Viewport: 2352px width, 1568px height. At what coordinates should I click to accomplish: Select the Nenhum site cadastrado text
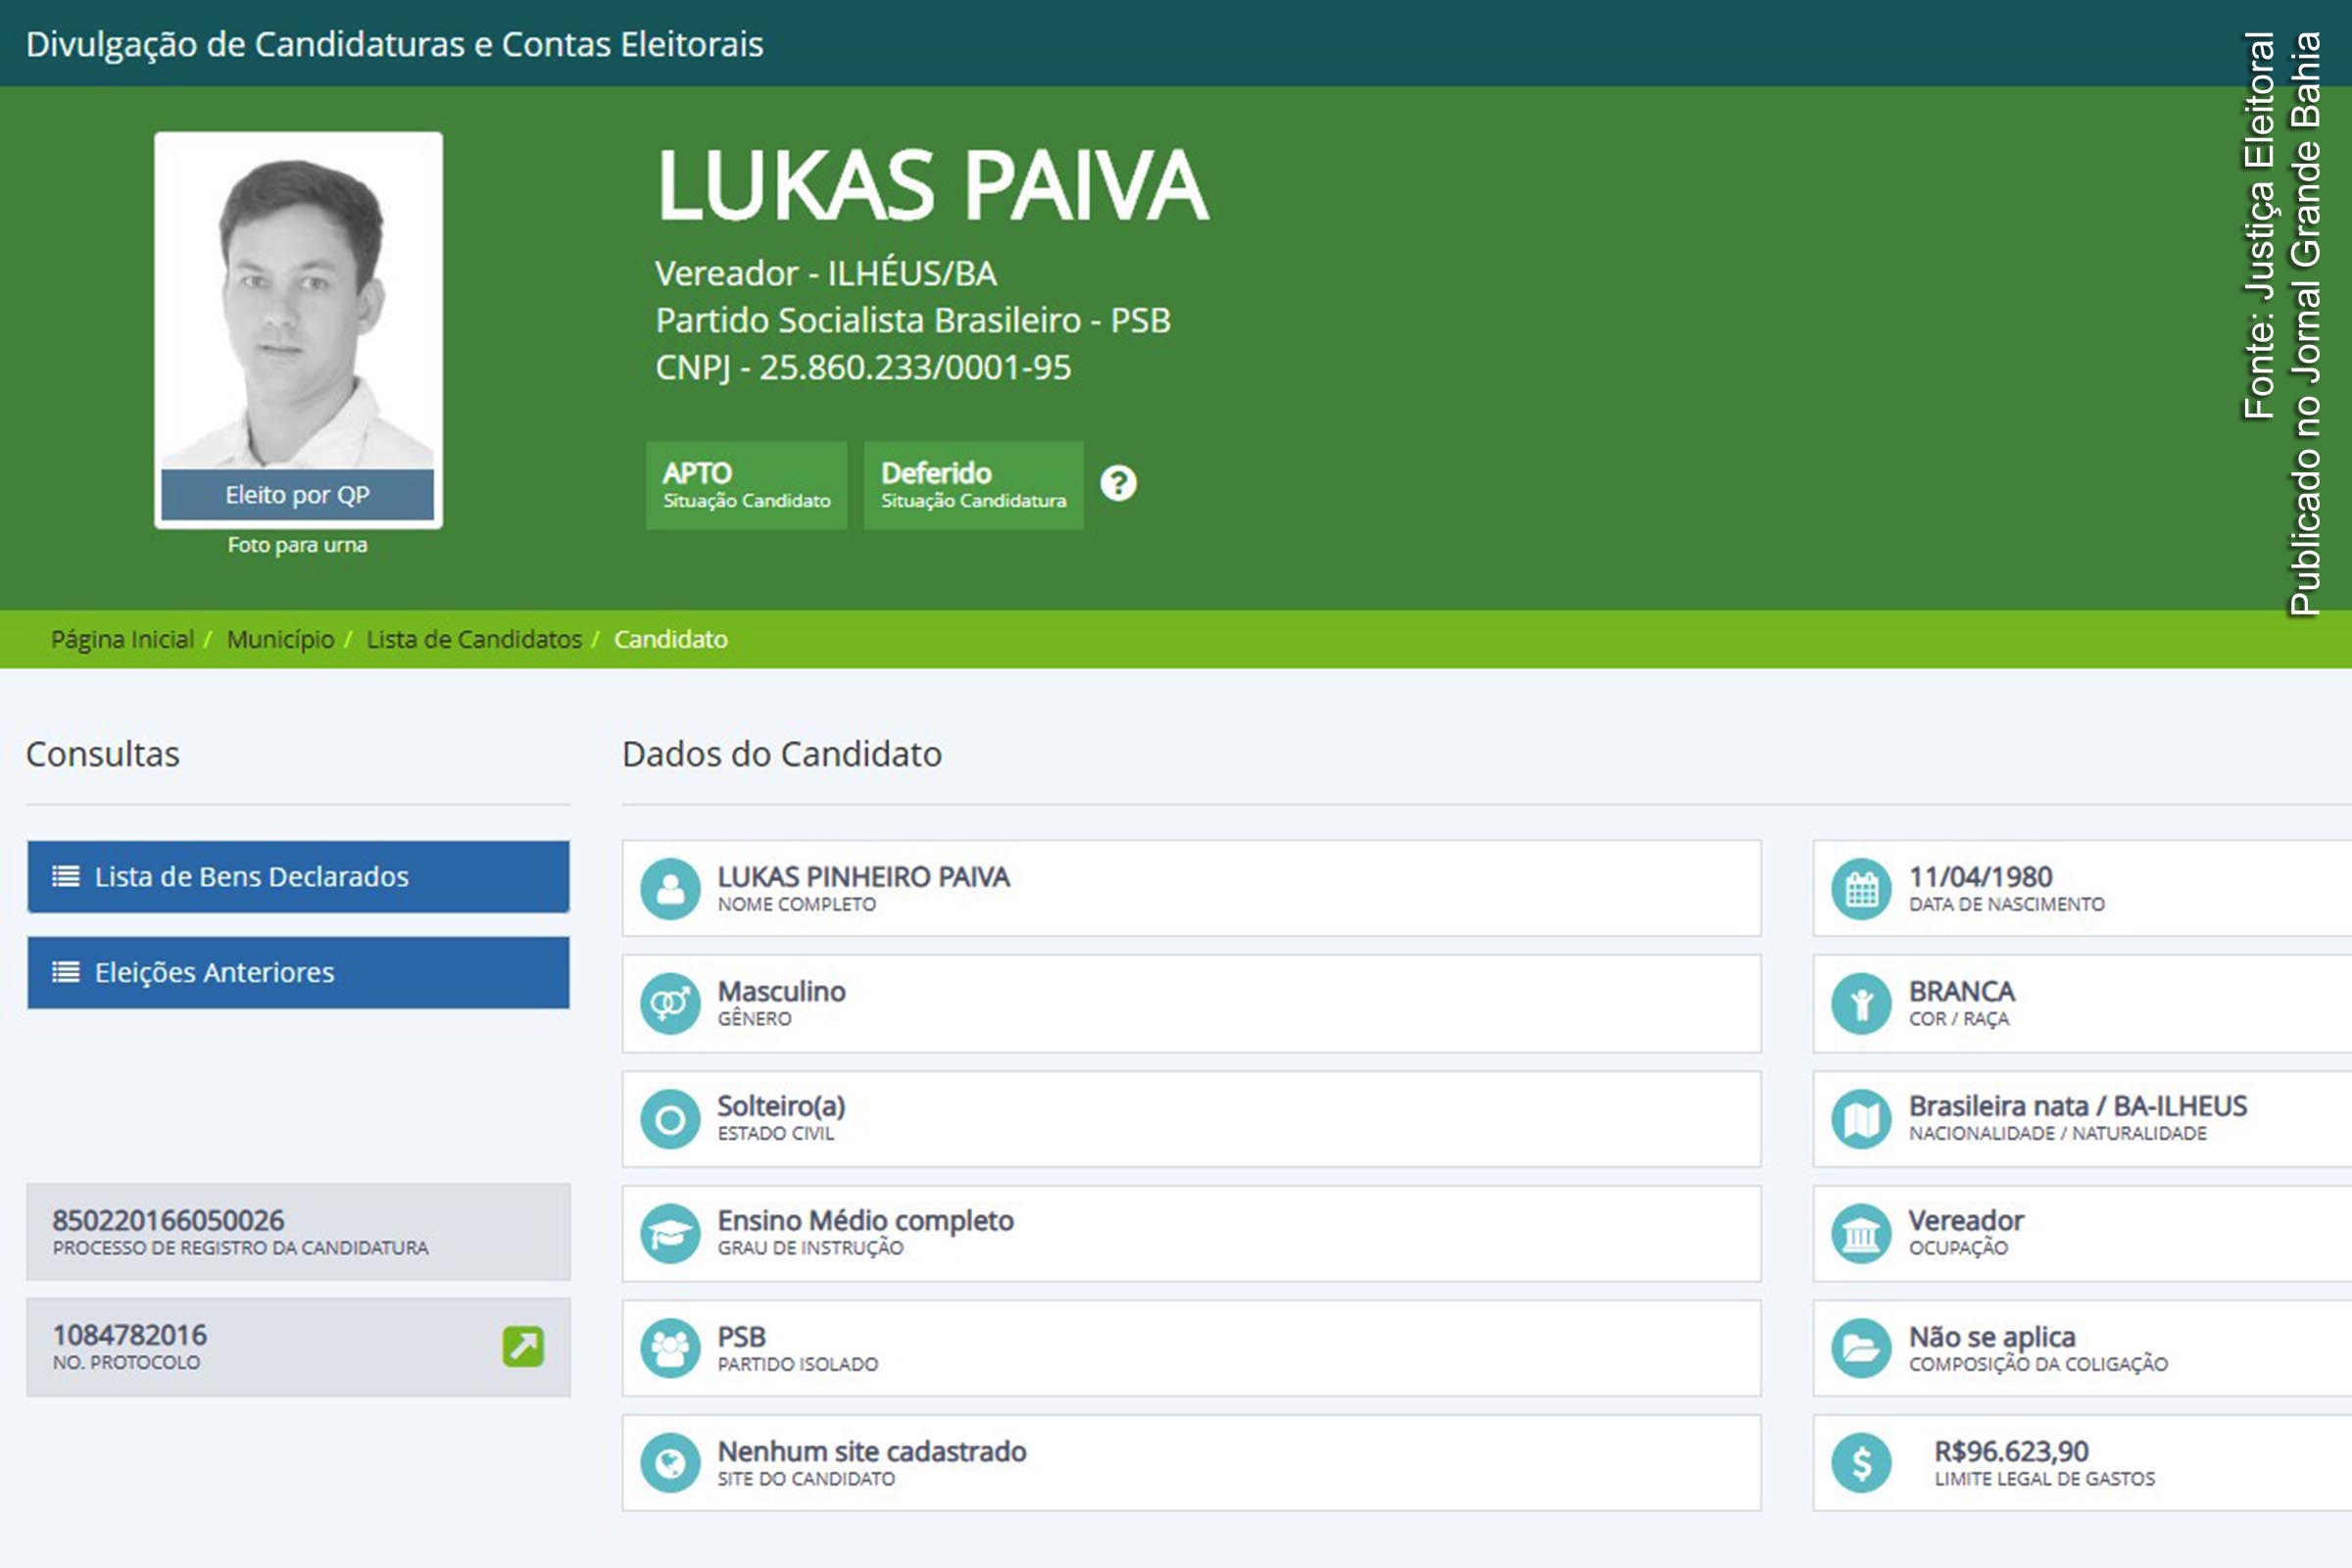[x=872, y=1451]
